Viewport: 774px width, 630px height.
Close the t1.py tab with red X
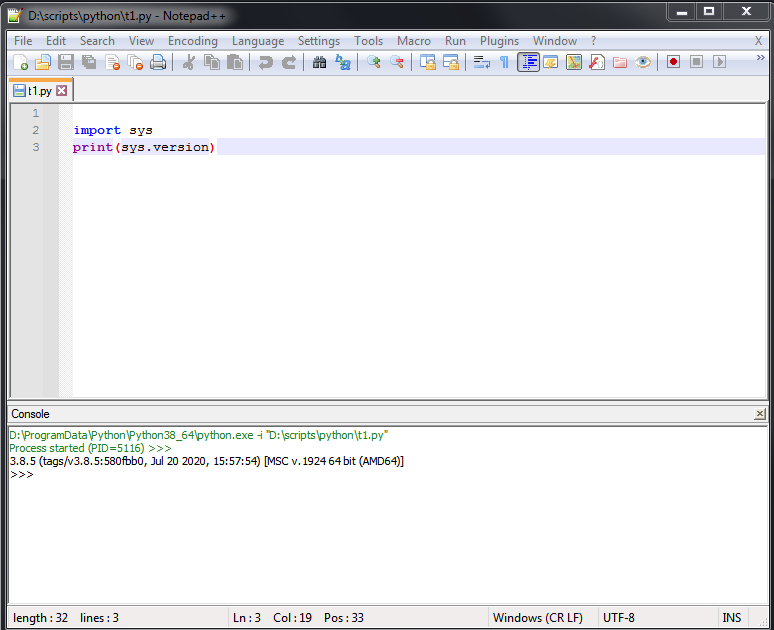(62, 90)
